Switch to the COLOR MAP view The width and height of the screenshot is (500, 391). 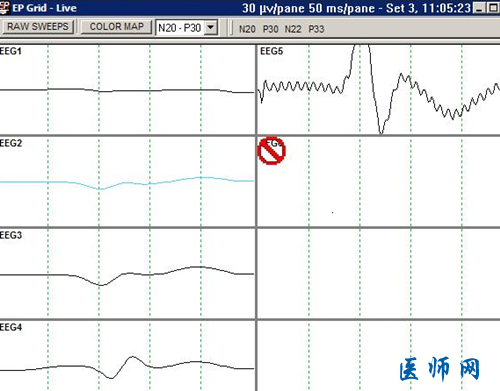(116, 27)
